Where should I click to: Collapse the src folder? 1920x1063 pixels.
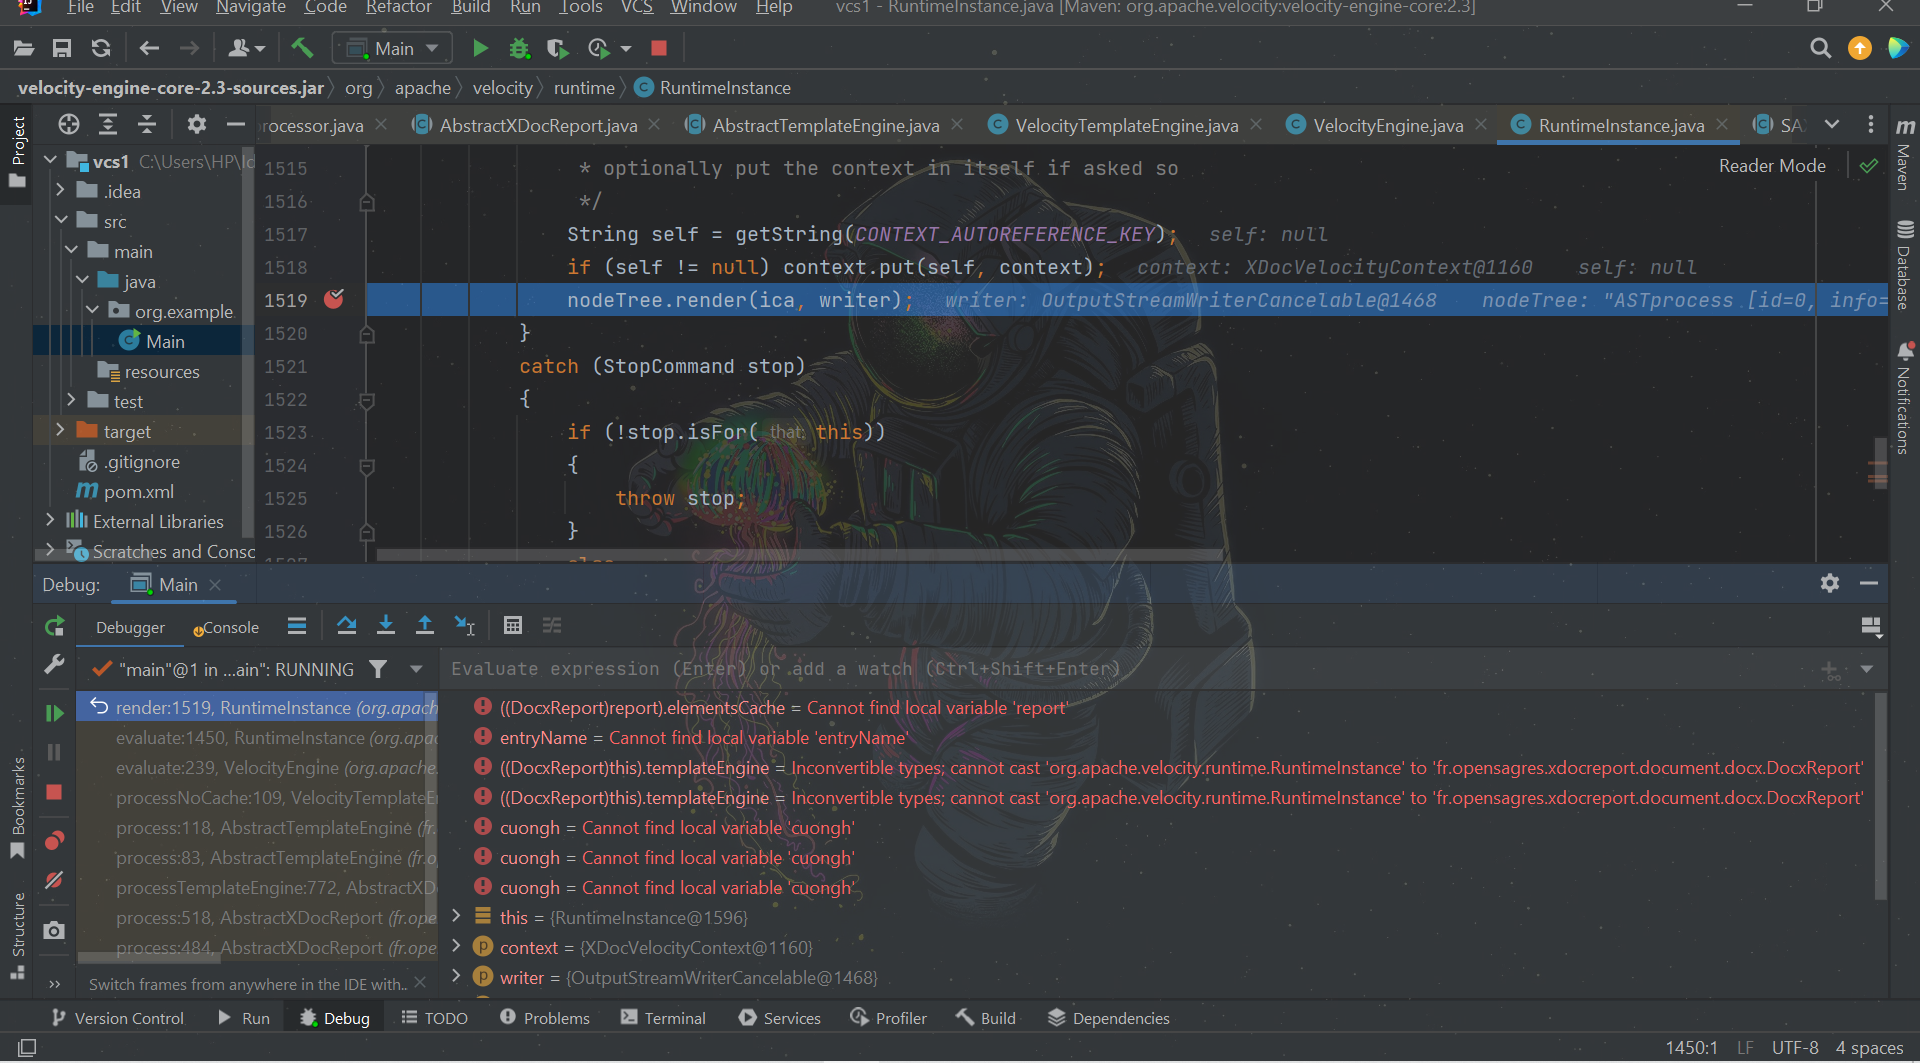62,220
